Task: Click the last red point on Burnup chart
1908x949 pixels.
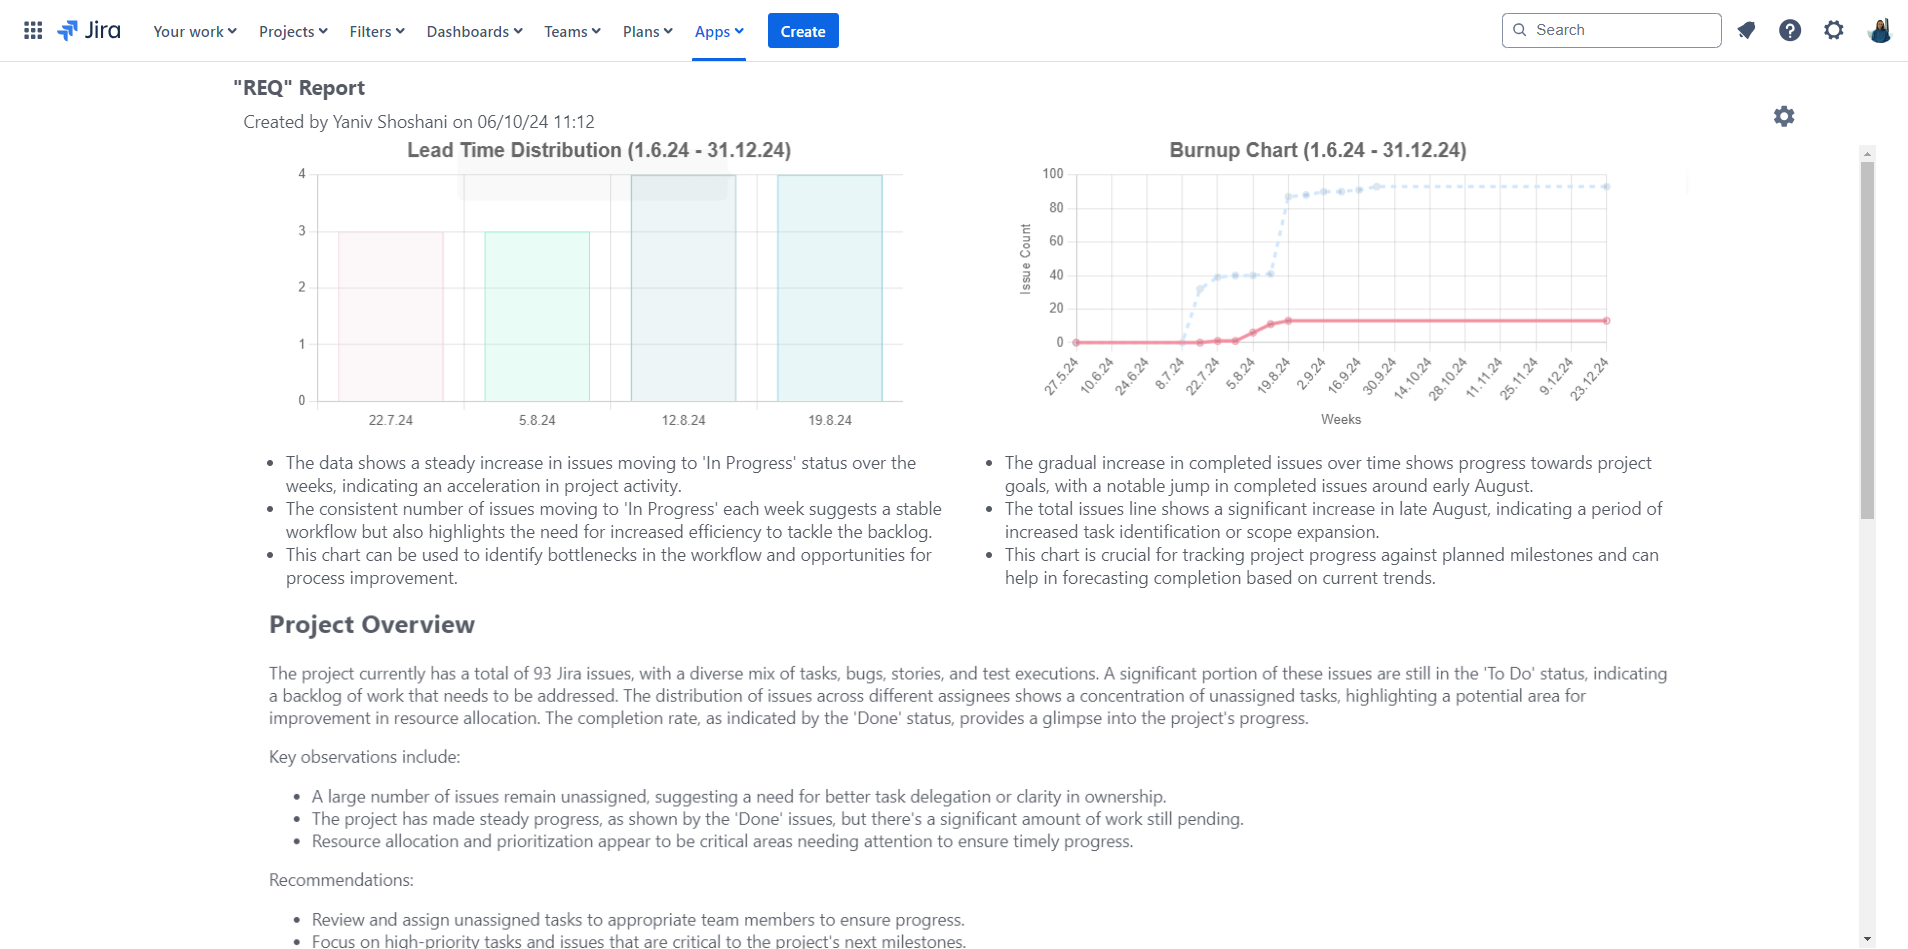Action: pos(1606,321)
